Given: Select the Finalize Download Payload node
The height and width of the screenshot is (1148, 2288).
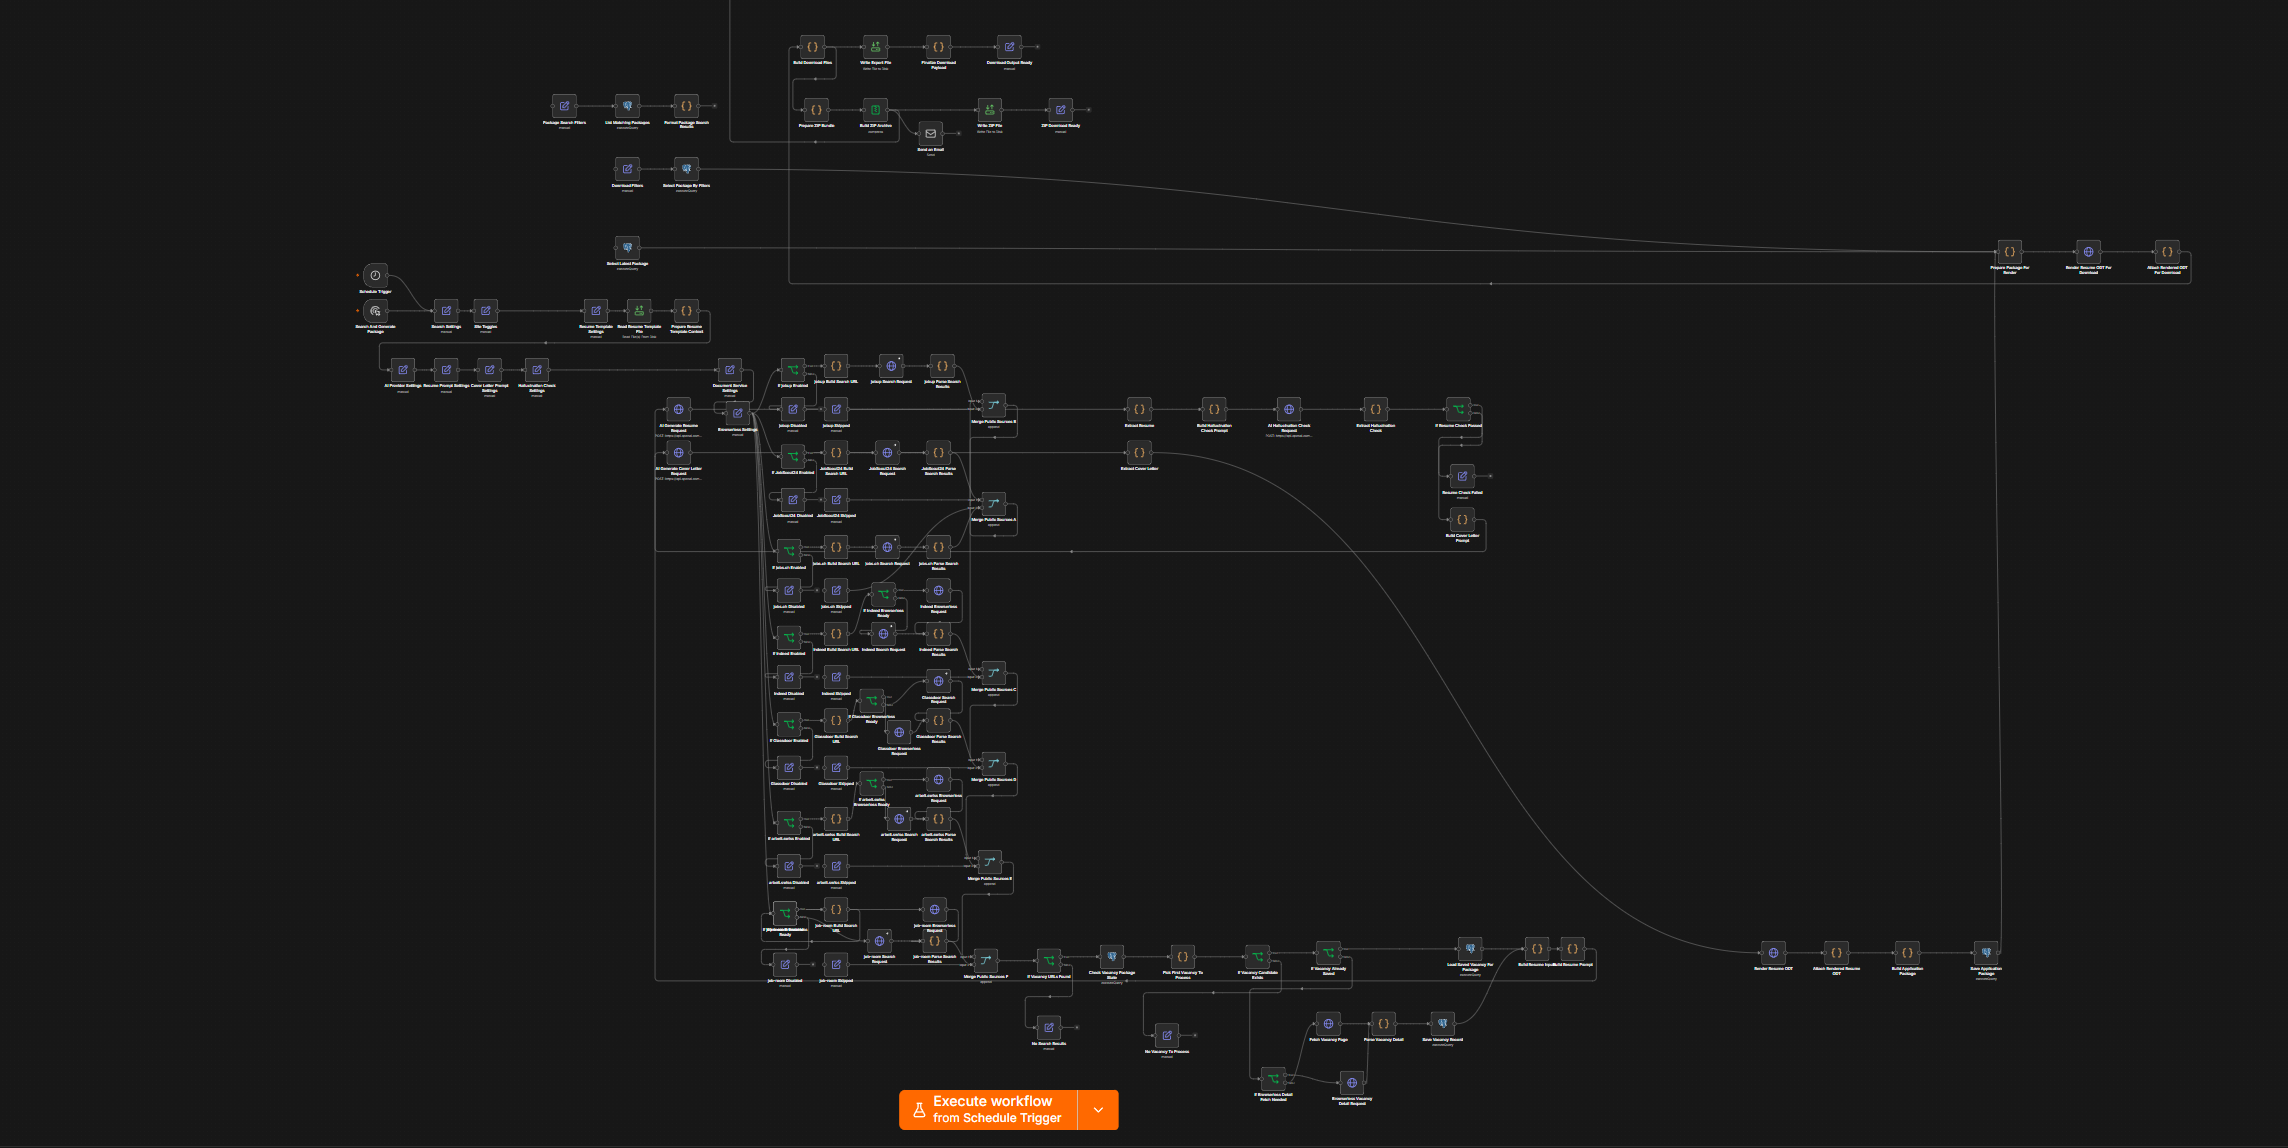Looking at the screenshot, I should pyautogui.click(x=938, y=46).
